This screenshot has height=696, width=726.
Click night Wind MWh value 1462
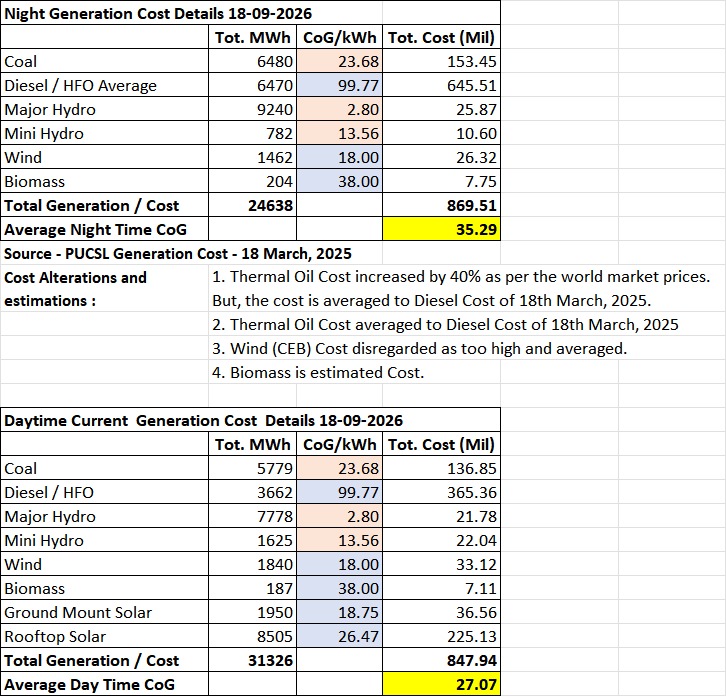click(x=252, y=157)
